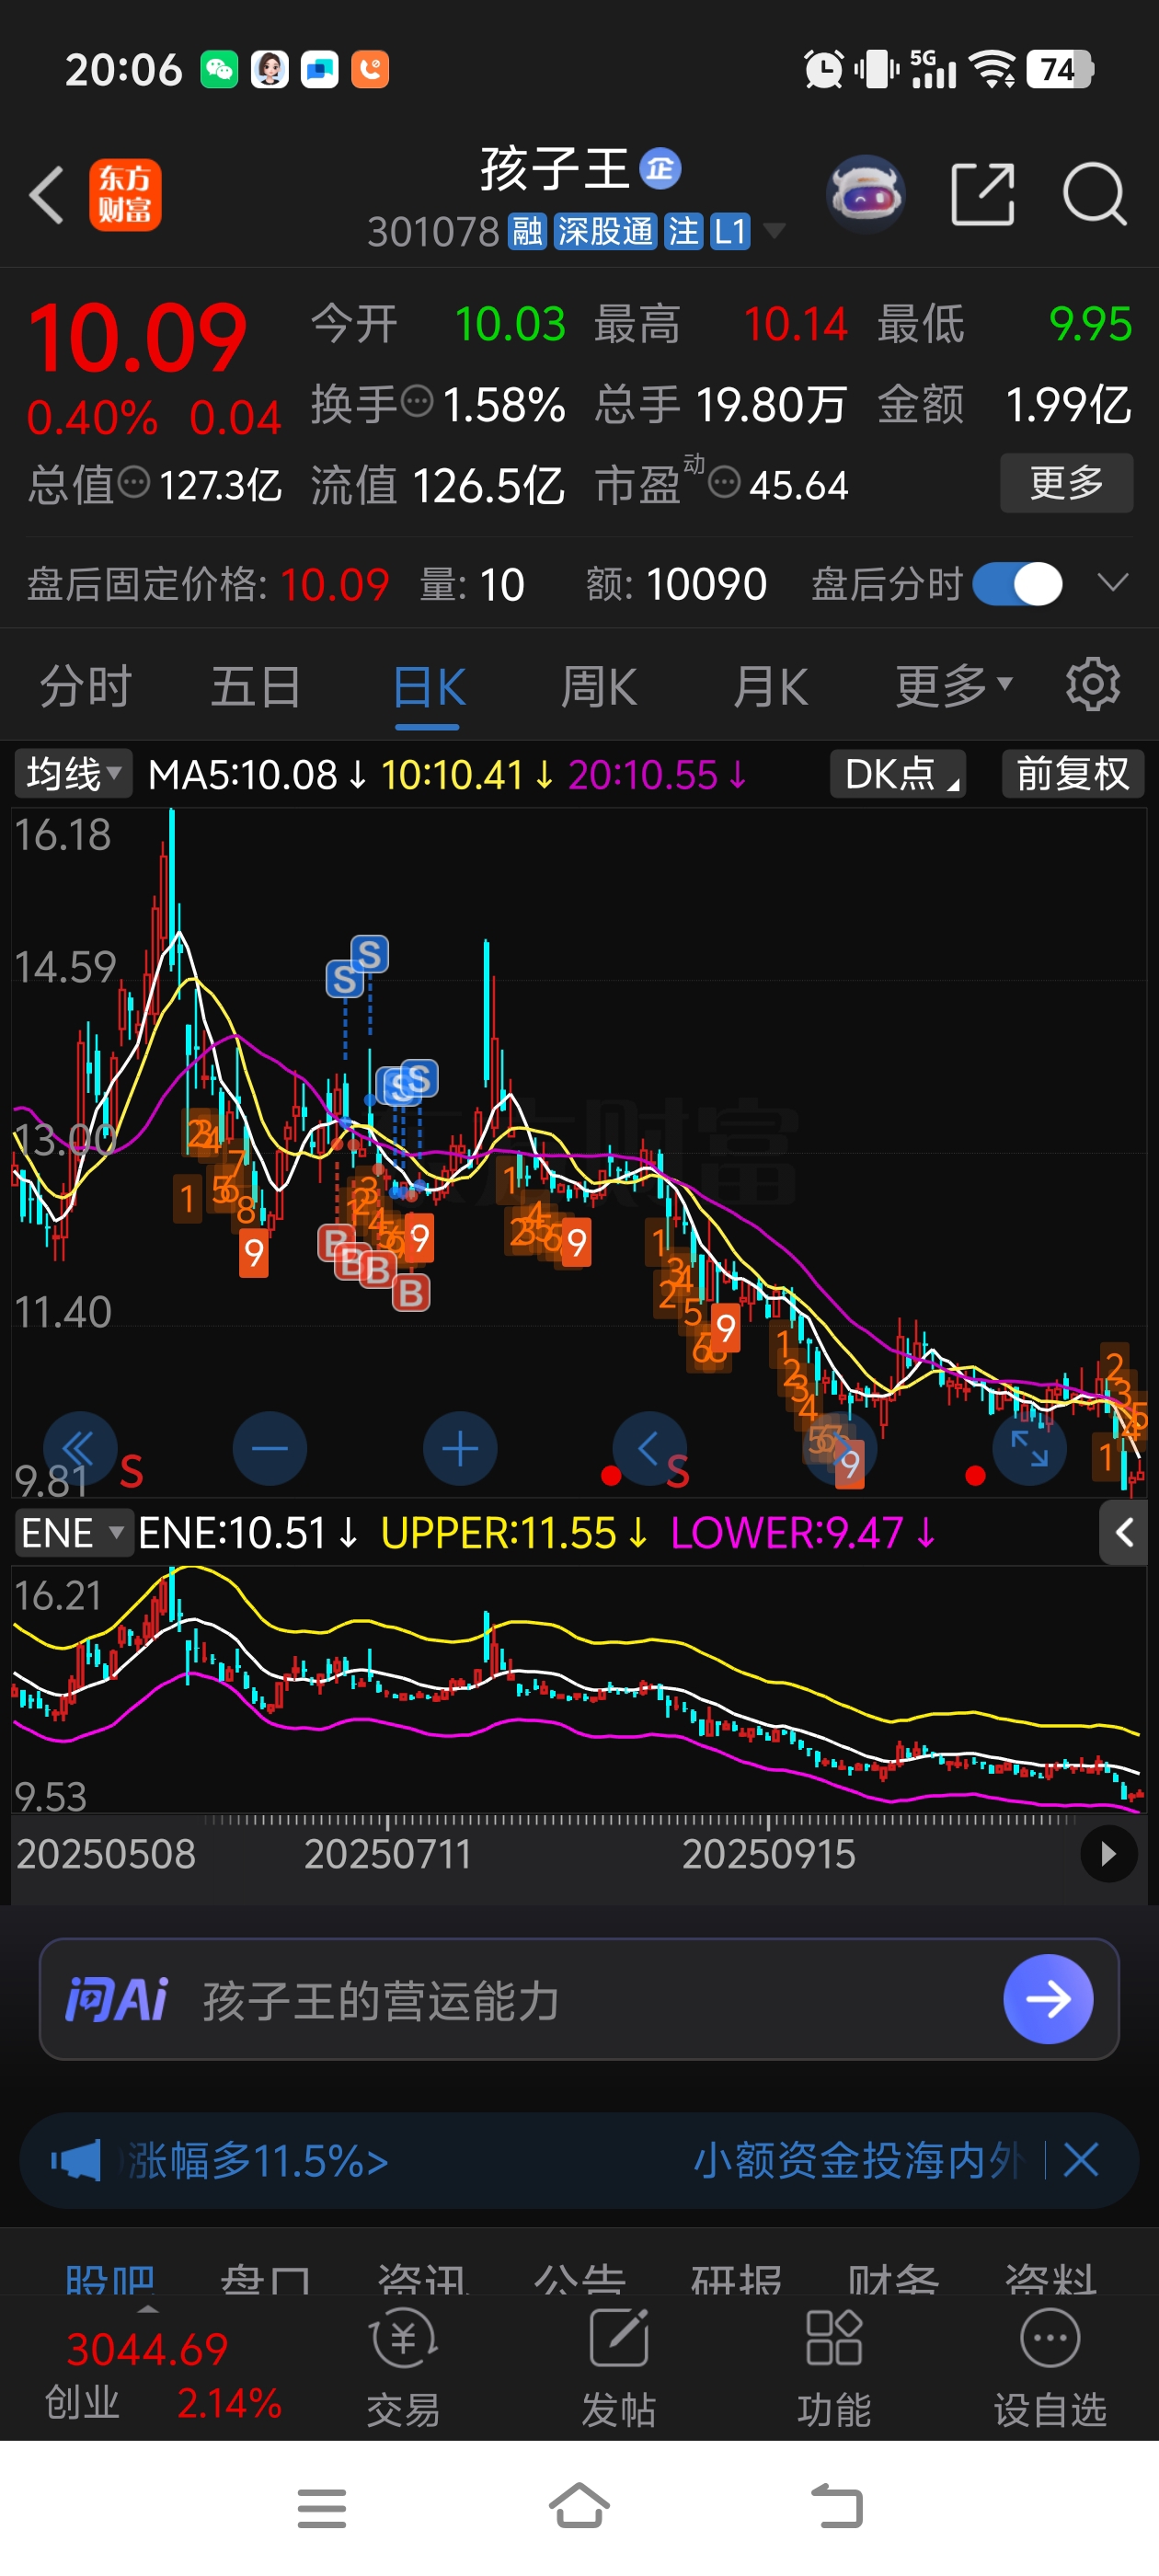
Task: Tap the play arrow at date axis
Action: (1108, 1854)
